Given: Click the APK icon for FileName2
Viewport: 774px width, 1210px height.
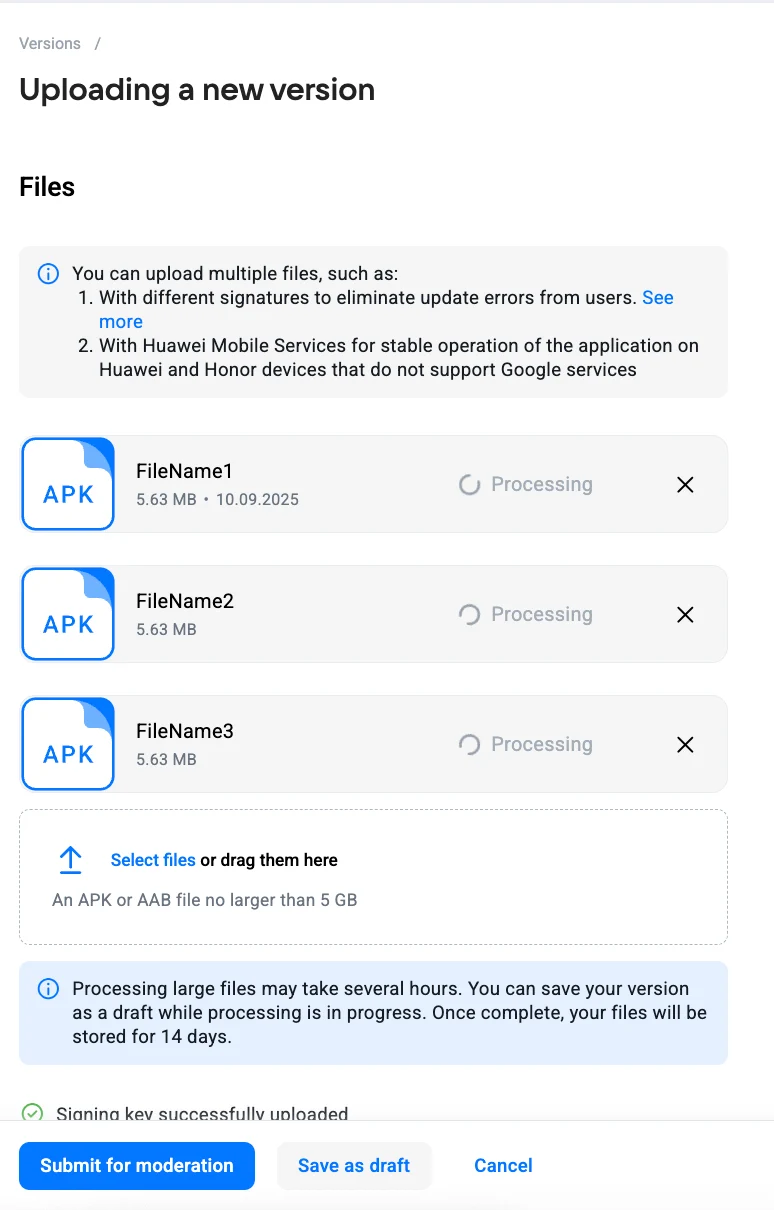Looking at the screenshot, I should tap(68, 614).
